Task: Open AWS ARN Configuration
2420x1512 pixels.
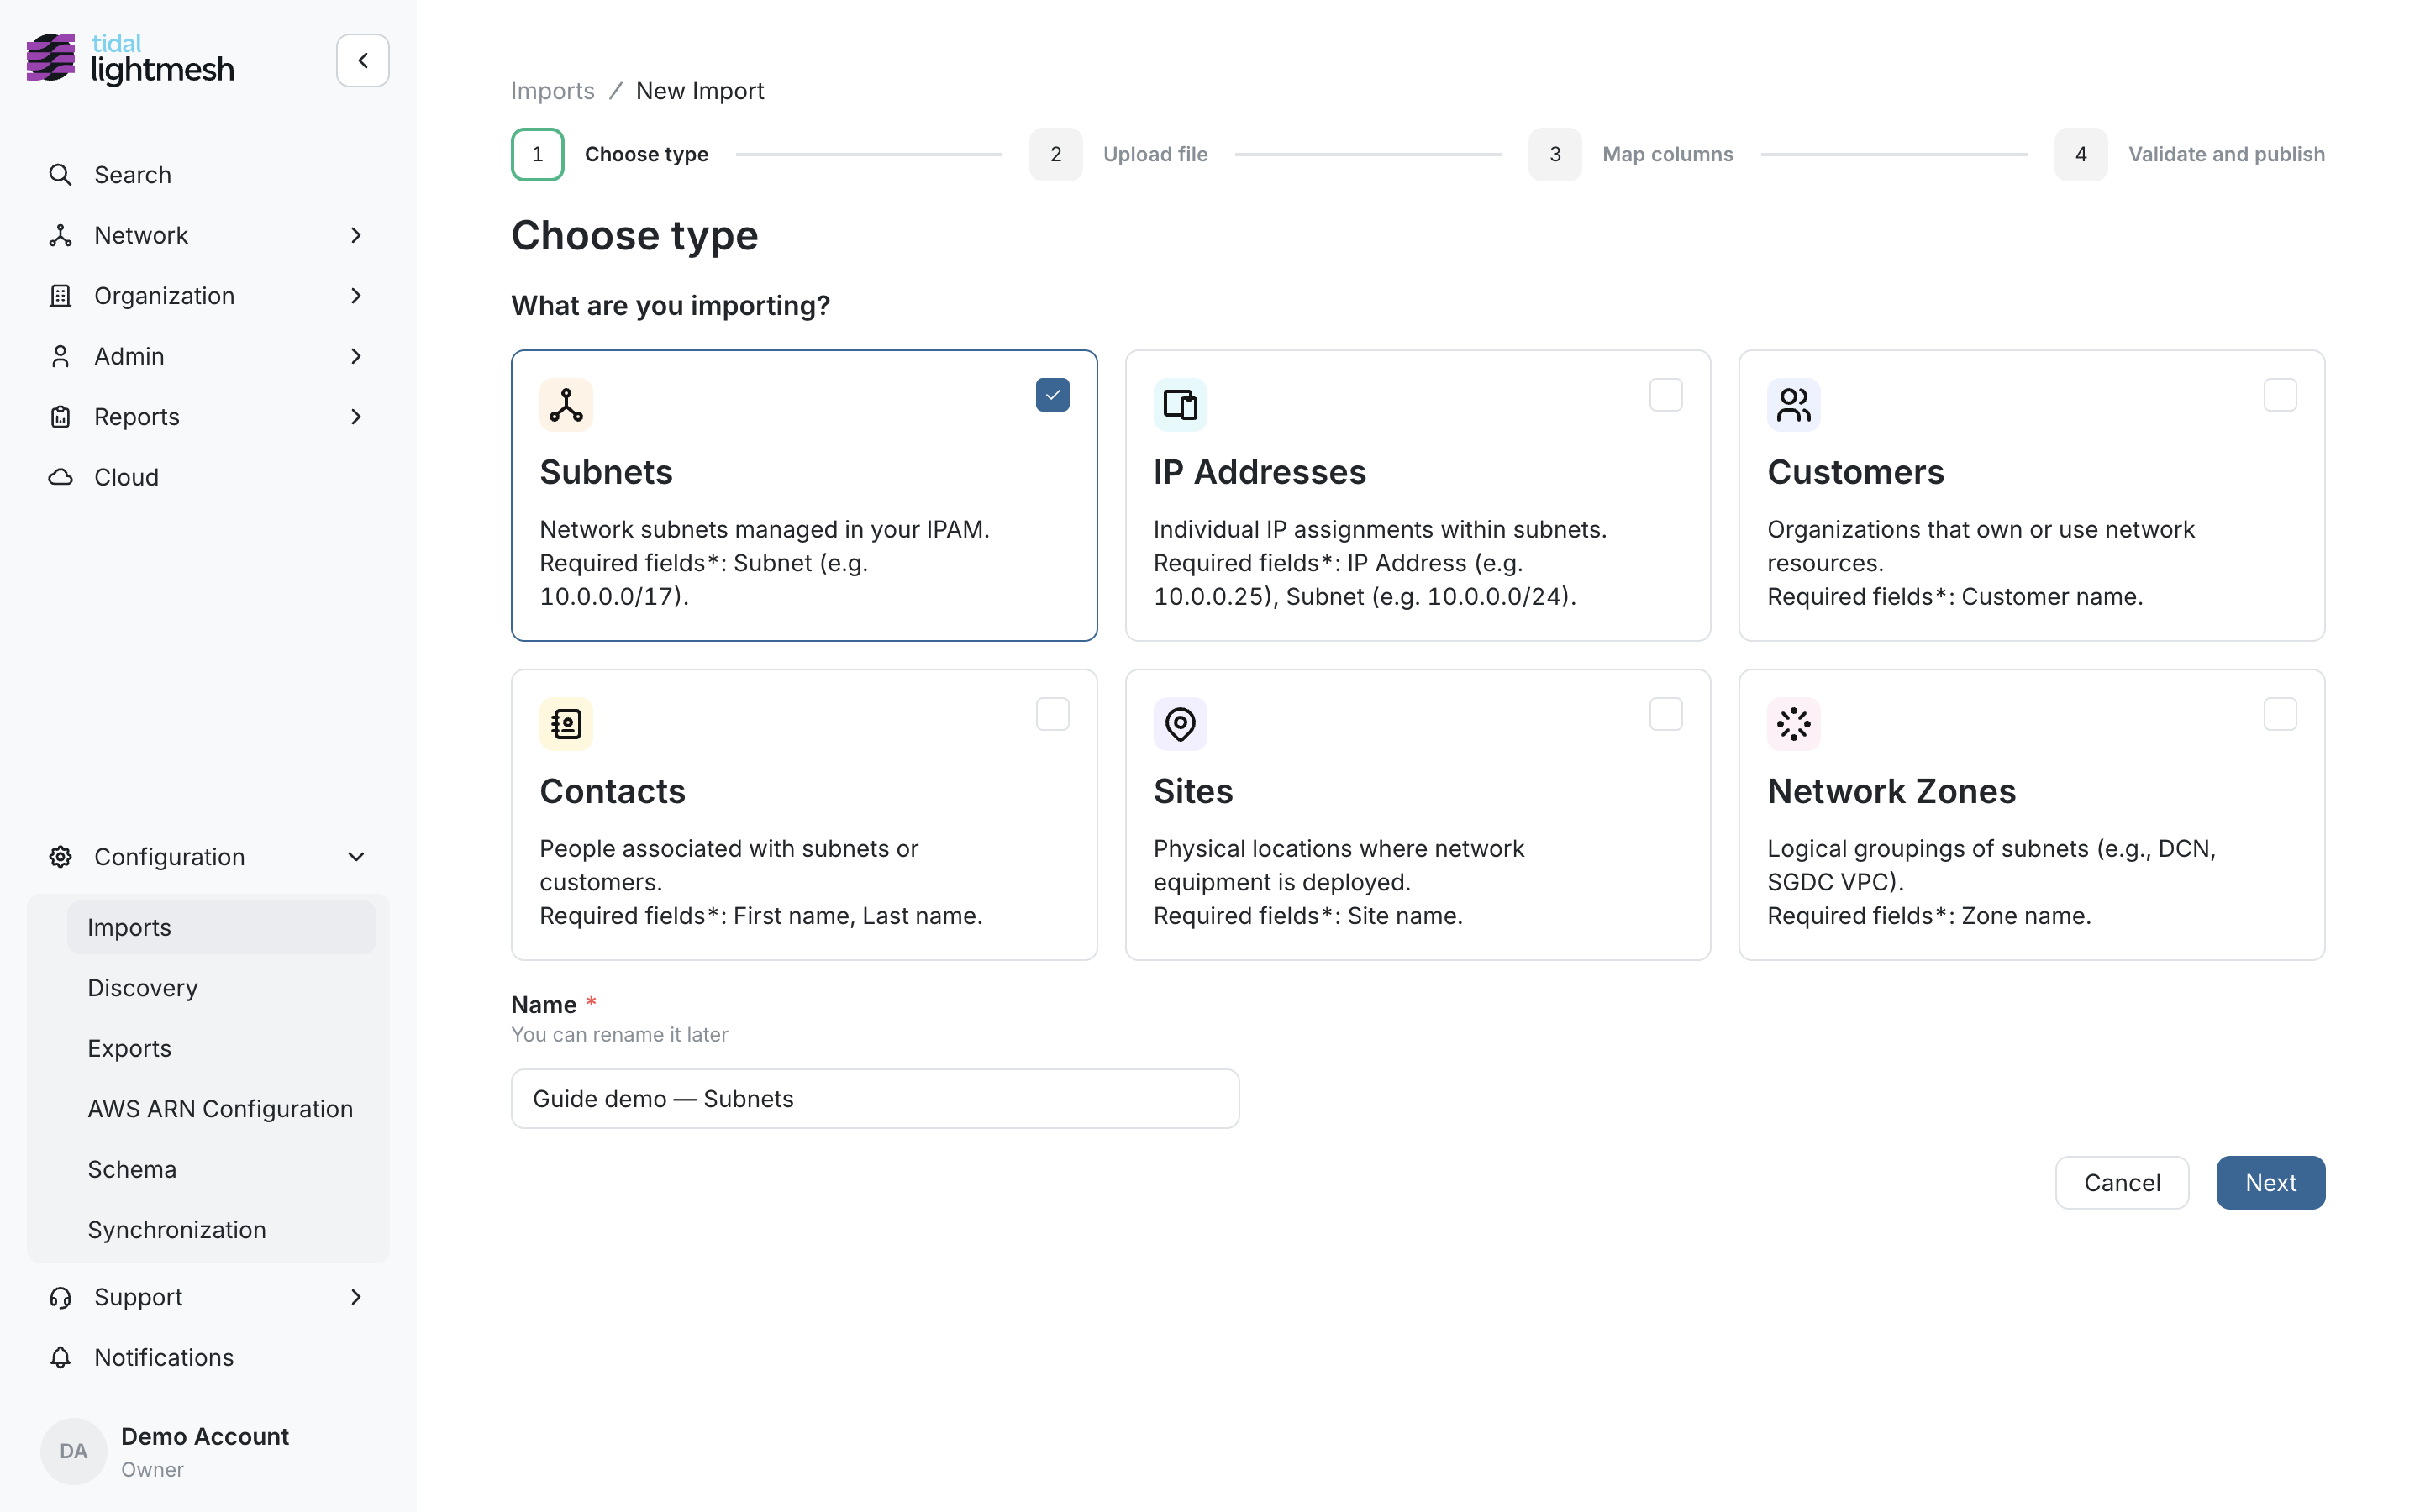Action: click(222, 1109)
